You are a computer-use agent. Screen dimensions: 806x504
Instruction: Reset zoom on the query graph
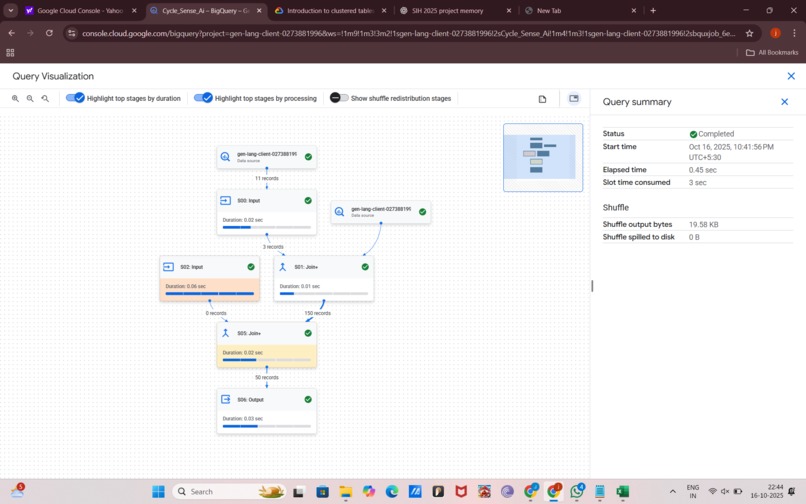coord(45,98)
